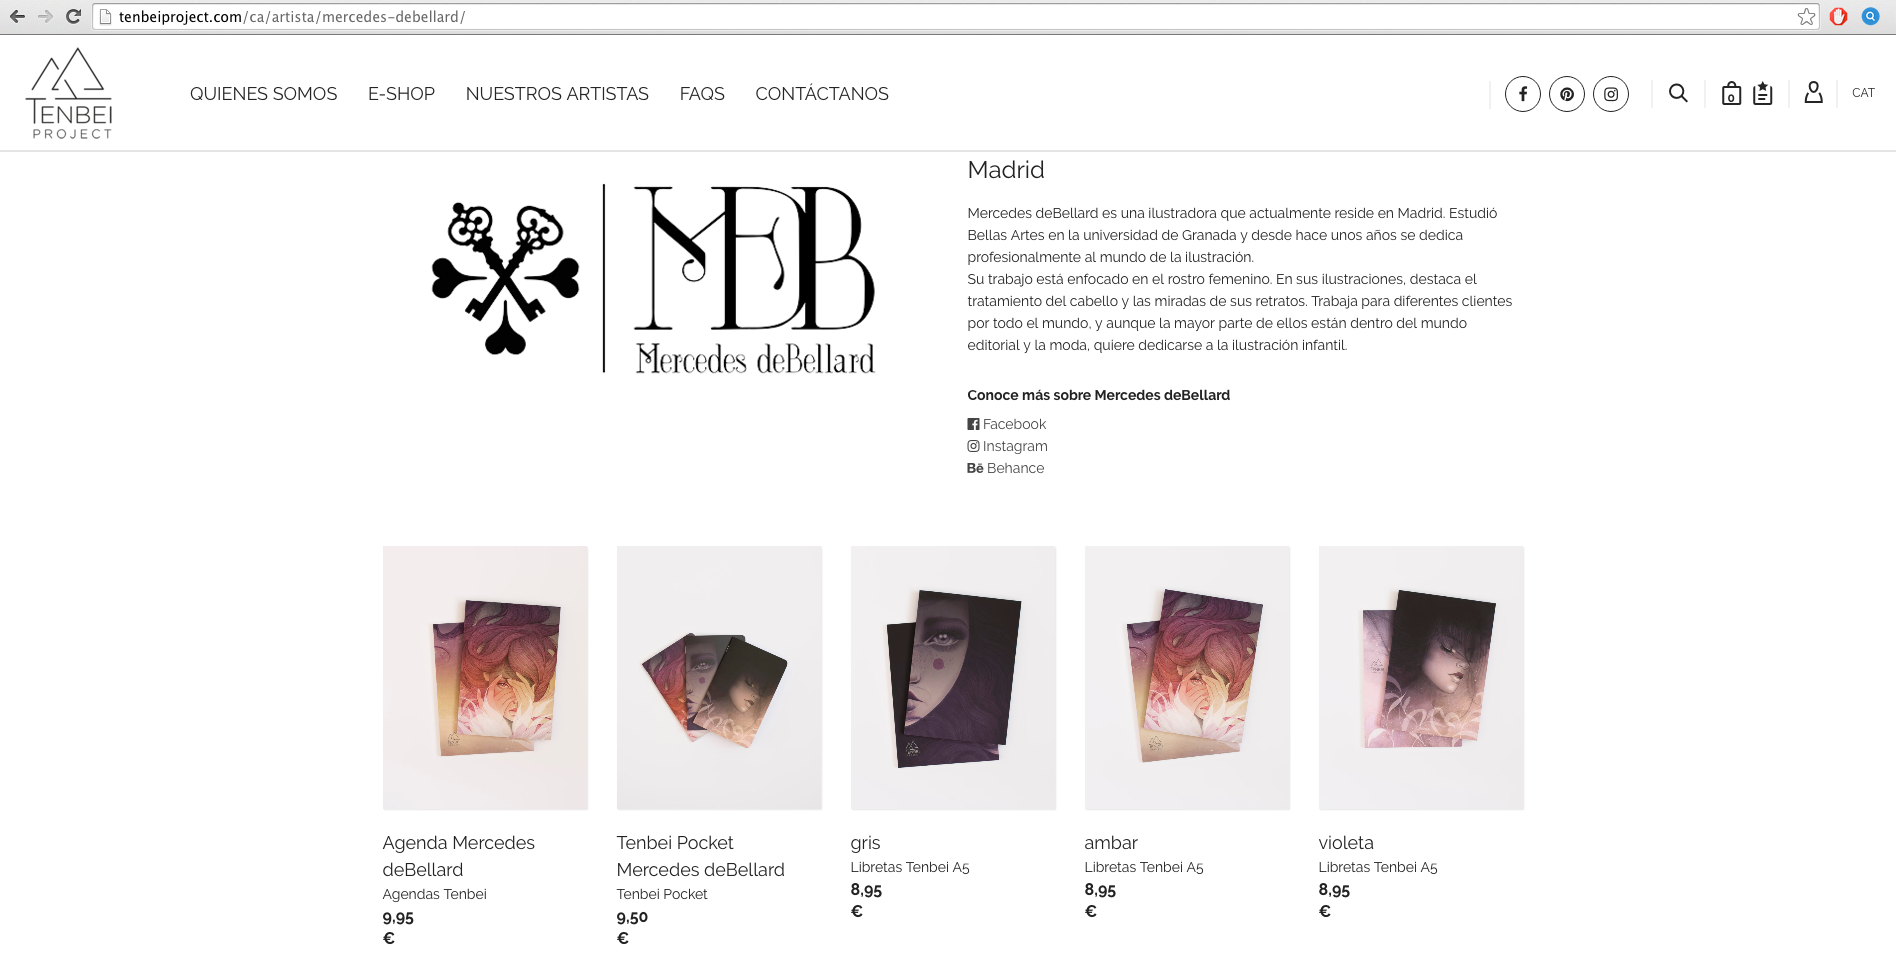Open the shopping bag cart icon
This screenshot has width=1896, height=979.
(x=1731, y=93)
